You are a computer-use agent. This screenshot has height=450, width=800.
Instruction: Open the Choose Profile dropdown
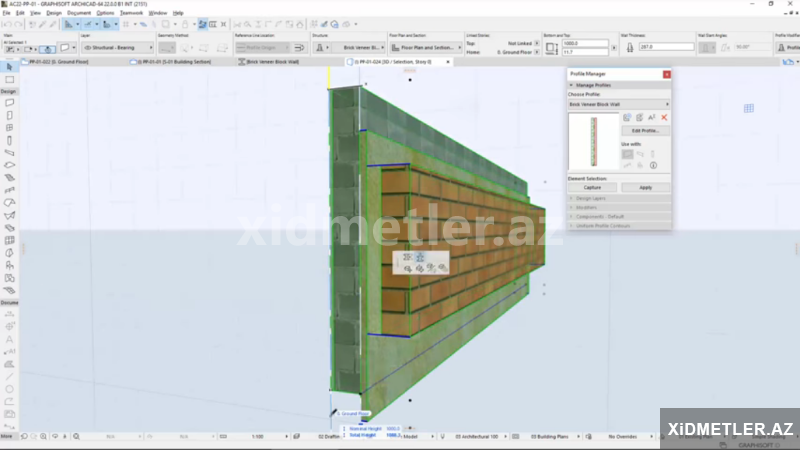click(x=618, y=103)
